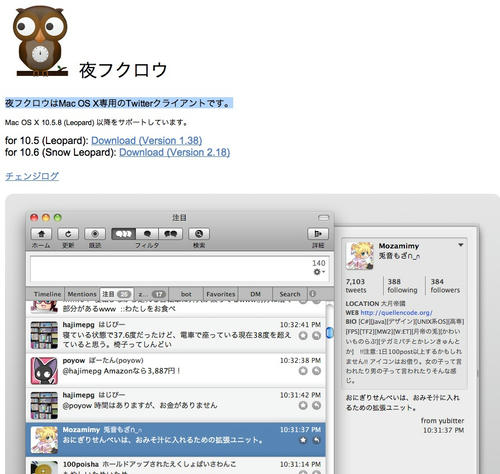Click the 100poisha username
Screen dimensions: 500x474
pyautogui.click(x=81, y=464)
